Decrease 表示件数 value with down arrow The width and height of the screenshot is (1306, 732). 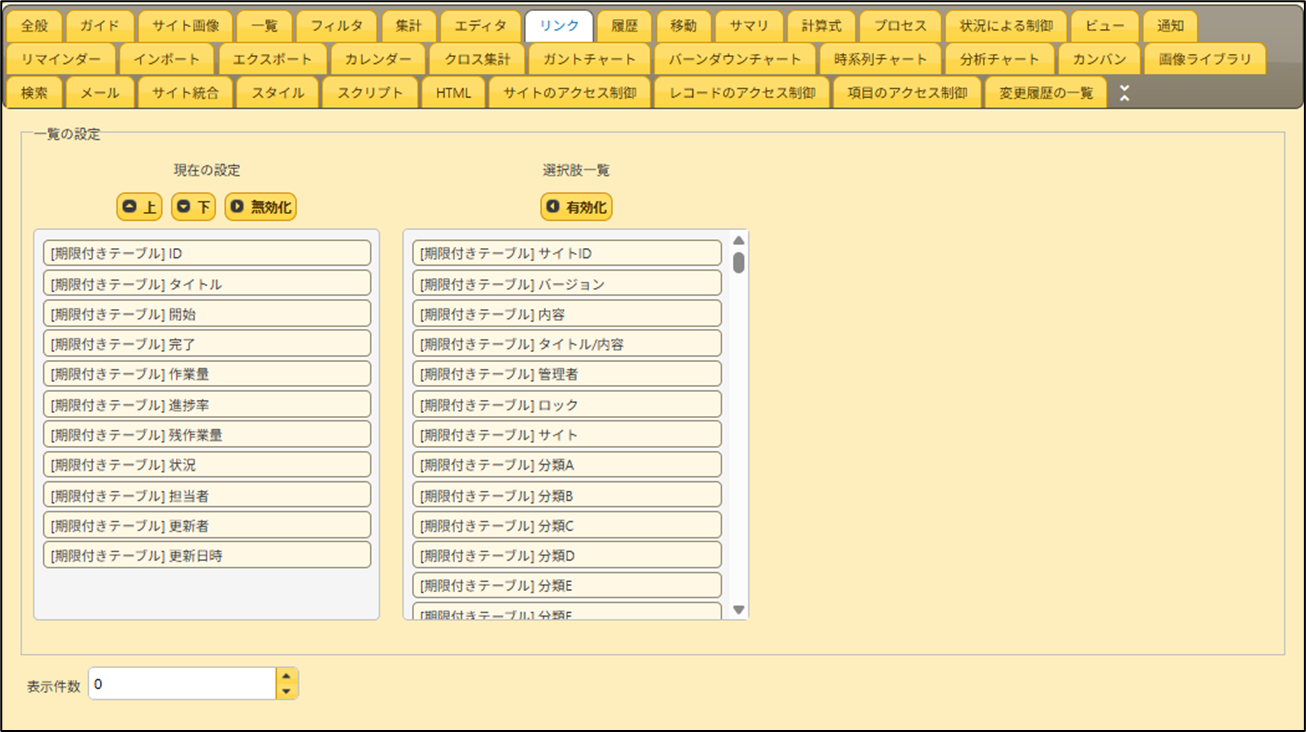287,691
